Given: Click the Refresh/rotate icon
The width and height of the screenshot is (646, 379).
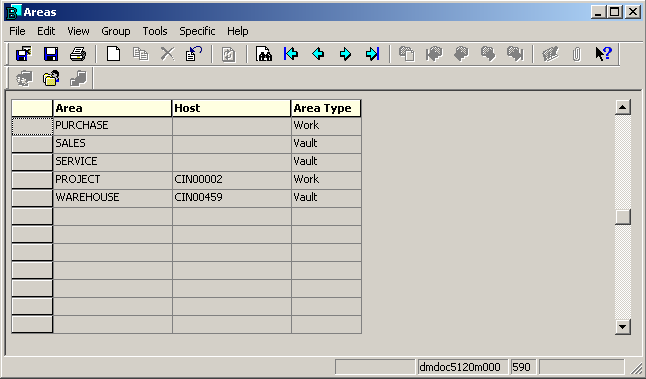Looking at the screenshot, I should tap(228, 54).
